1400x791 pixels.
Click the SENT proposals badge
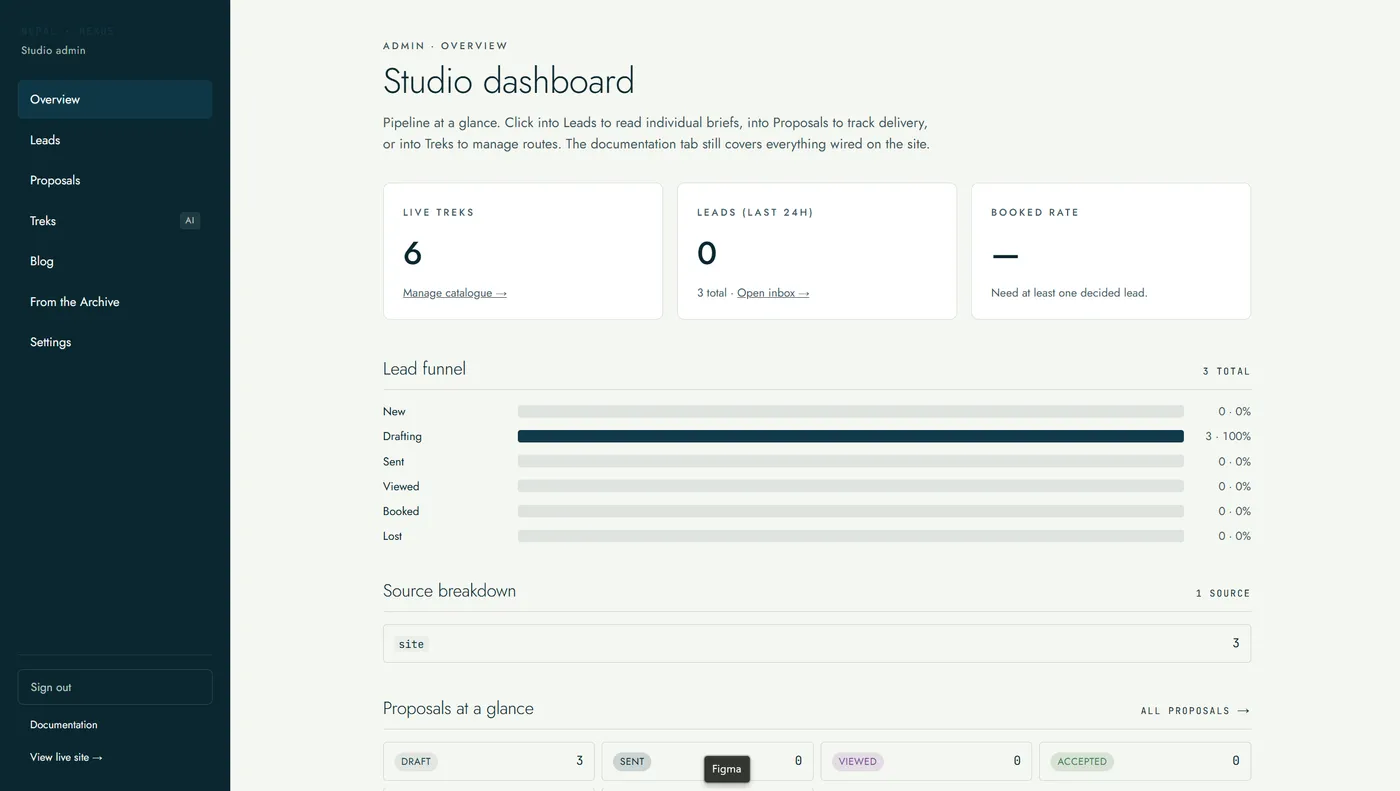(632, 761)
